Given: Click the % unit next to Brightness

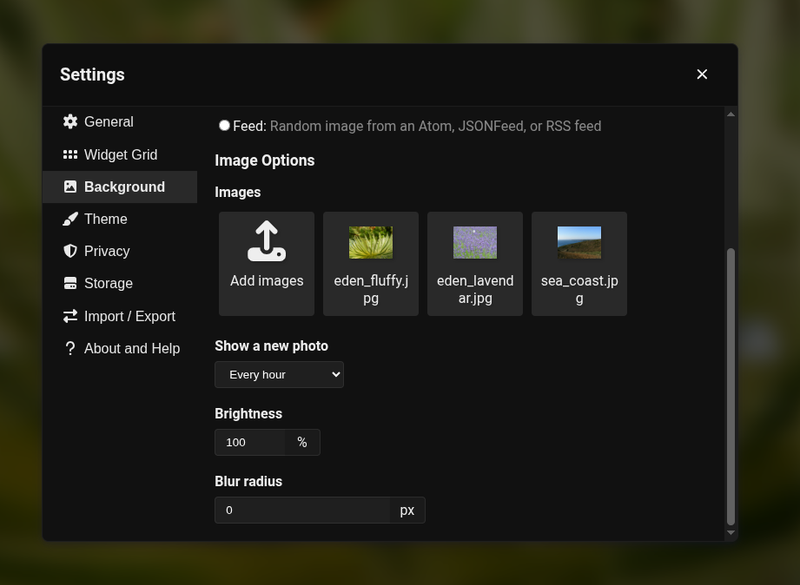Looking at the screenshot, I should tap(302, 442).
